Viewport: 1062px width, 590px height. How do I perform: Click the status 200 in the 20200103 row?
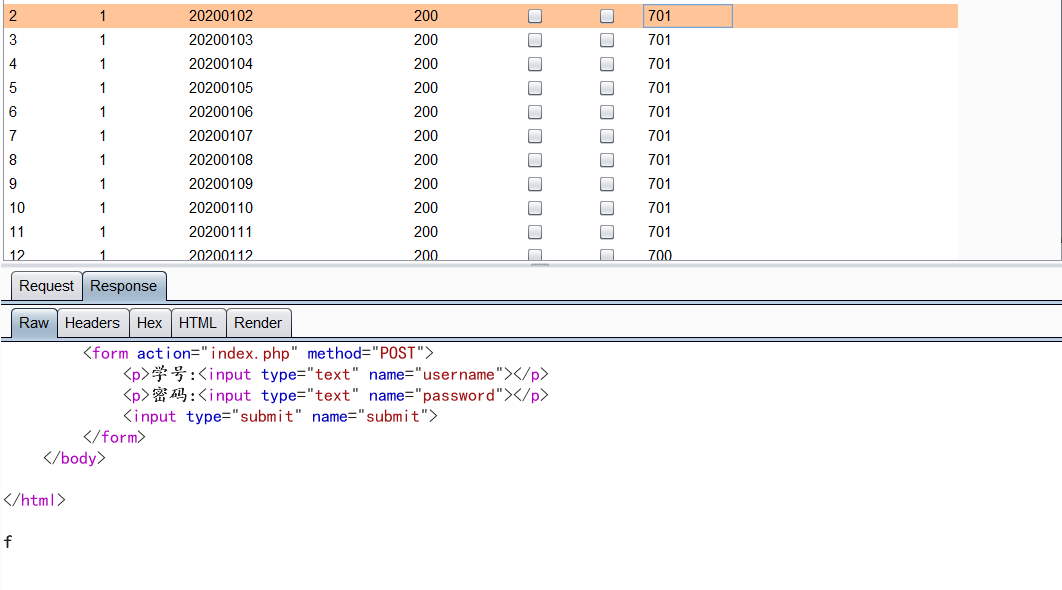(426, 40)
